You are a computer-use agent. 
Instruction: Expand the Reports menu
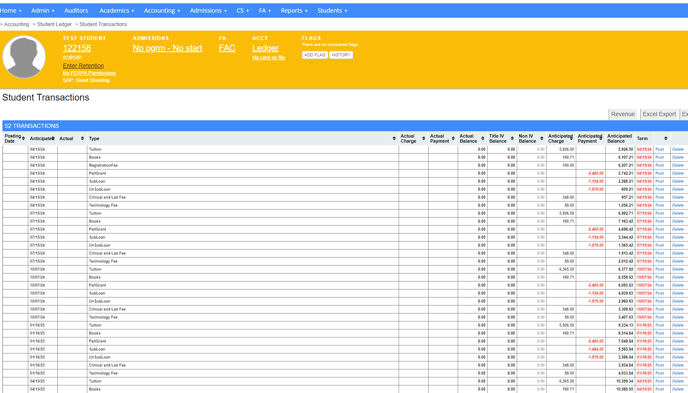[294, 11]
